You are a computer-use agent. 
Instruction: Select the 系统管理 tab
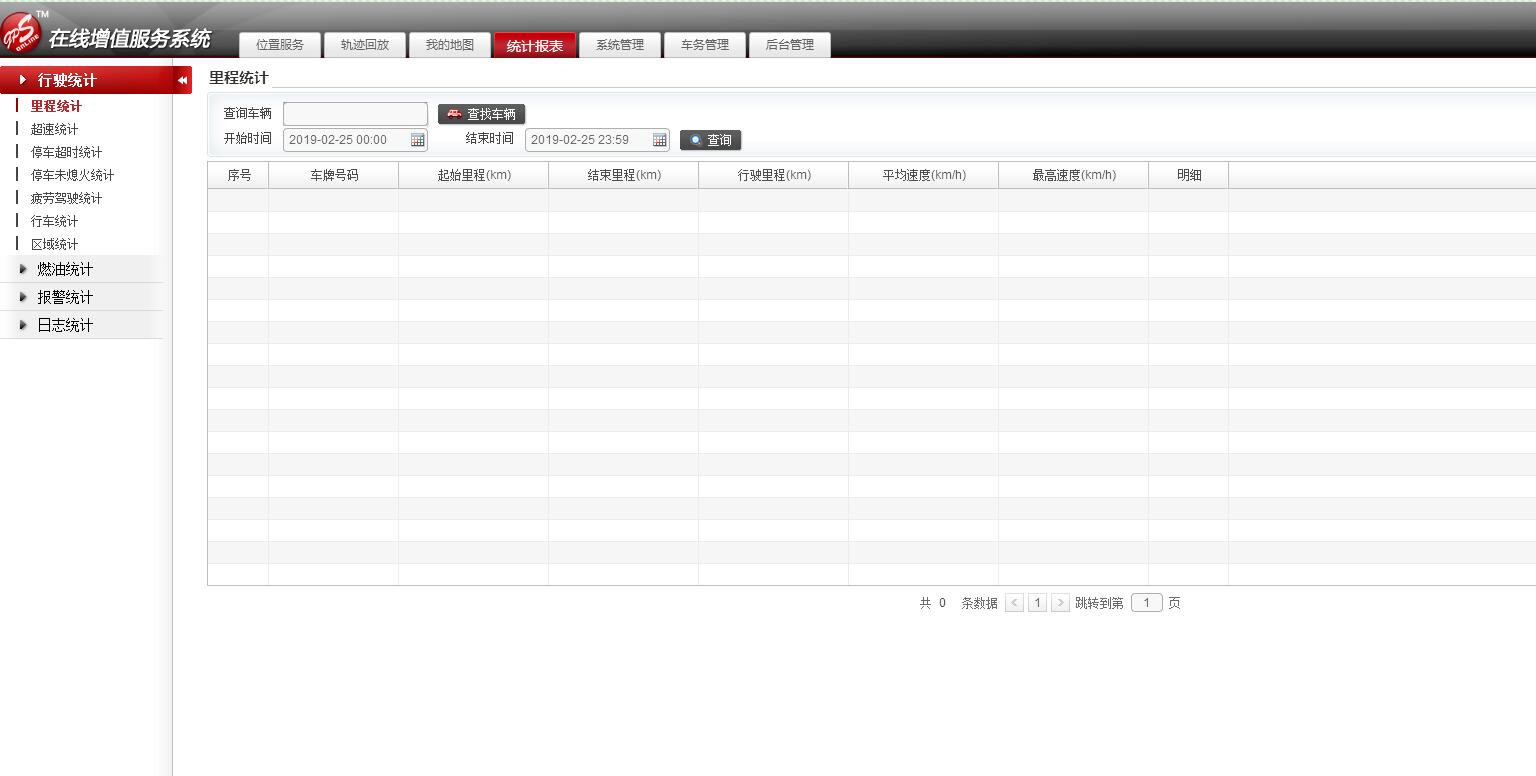click(620, 45)
